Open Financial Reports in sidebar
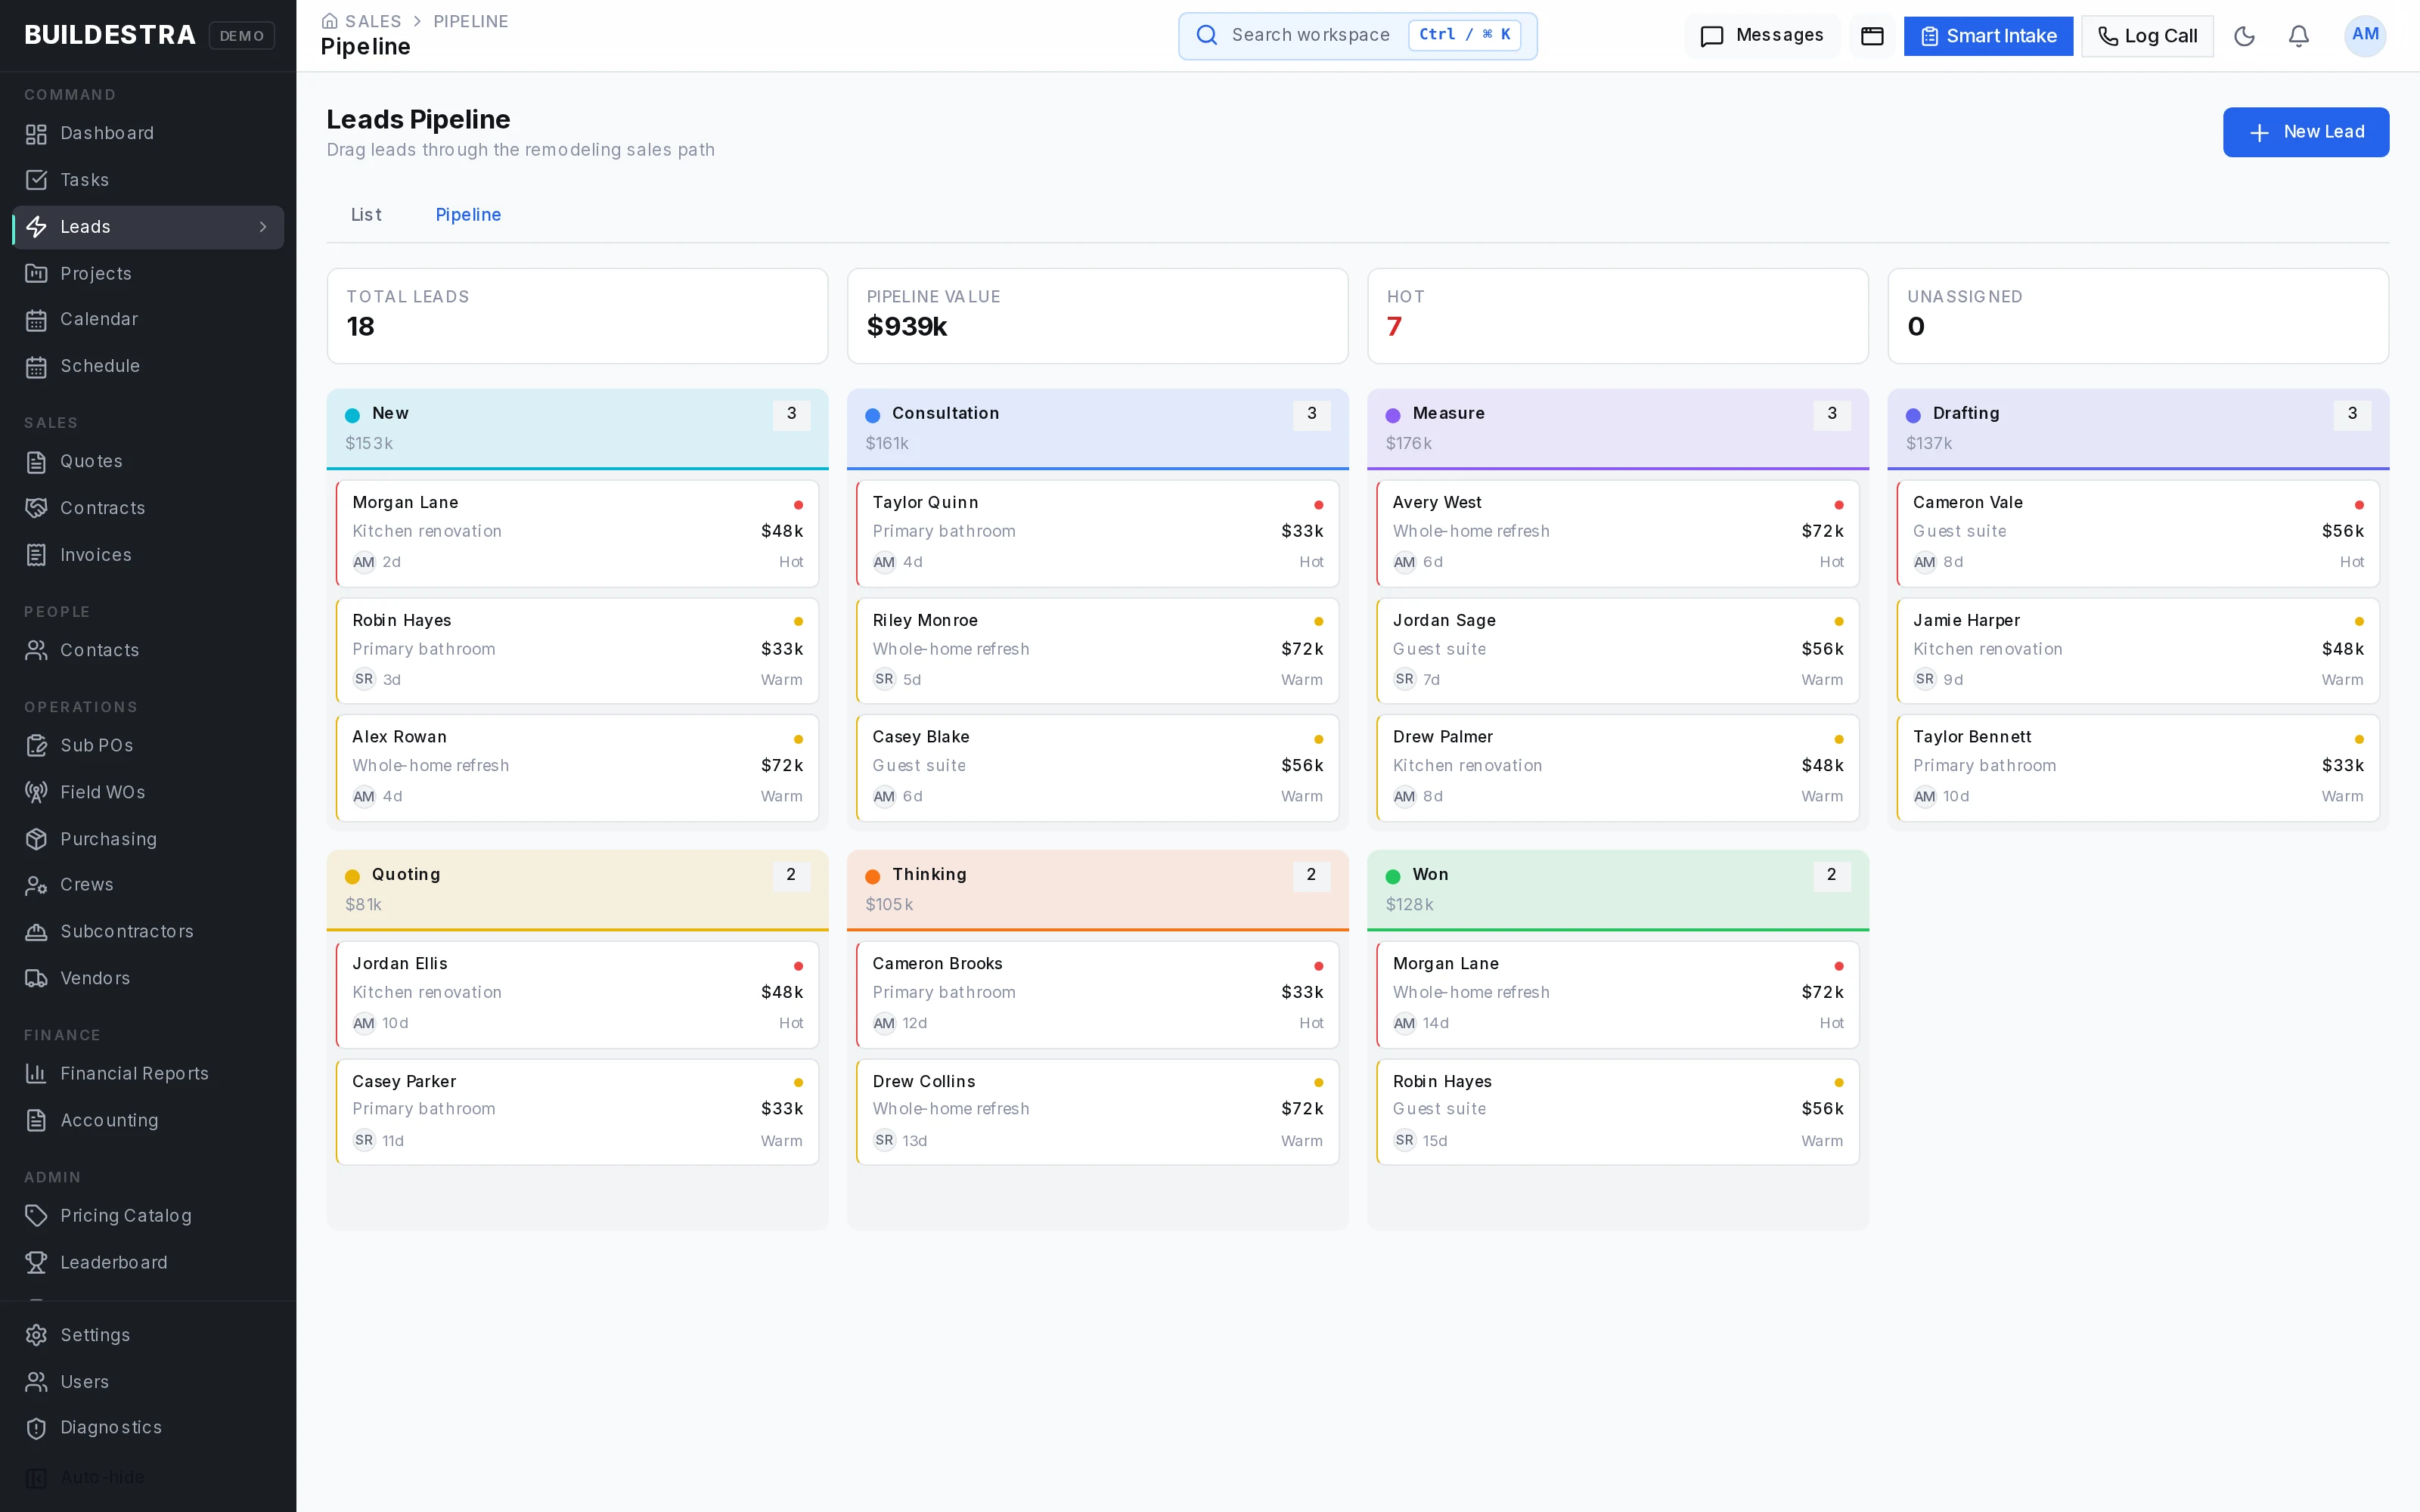2420x1512 pixels. [148, 1074]
